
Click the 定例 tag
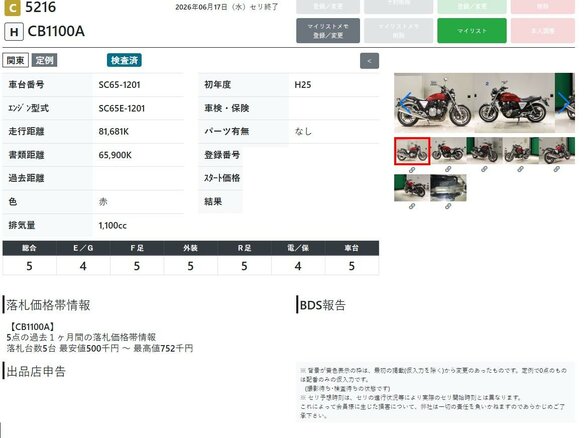click(44, 60)
